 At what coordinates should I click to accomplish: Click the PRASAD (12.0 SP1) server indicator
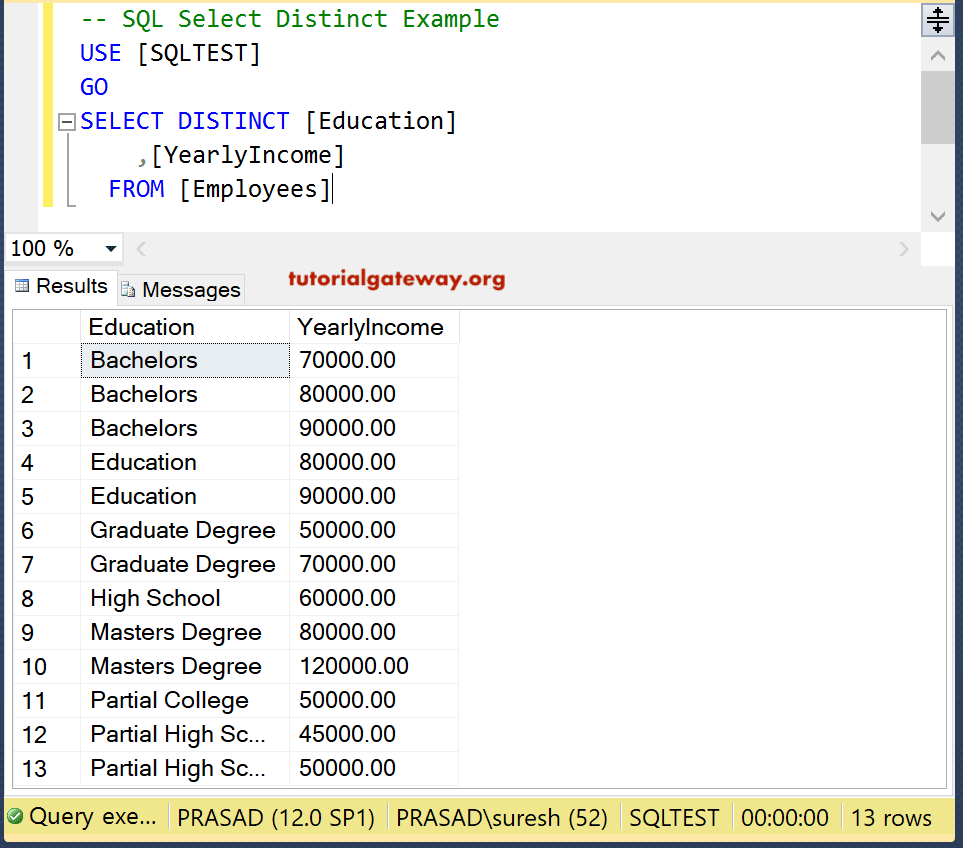coord(275,817)
